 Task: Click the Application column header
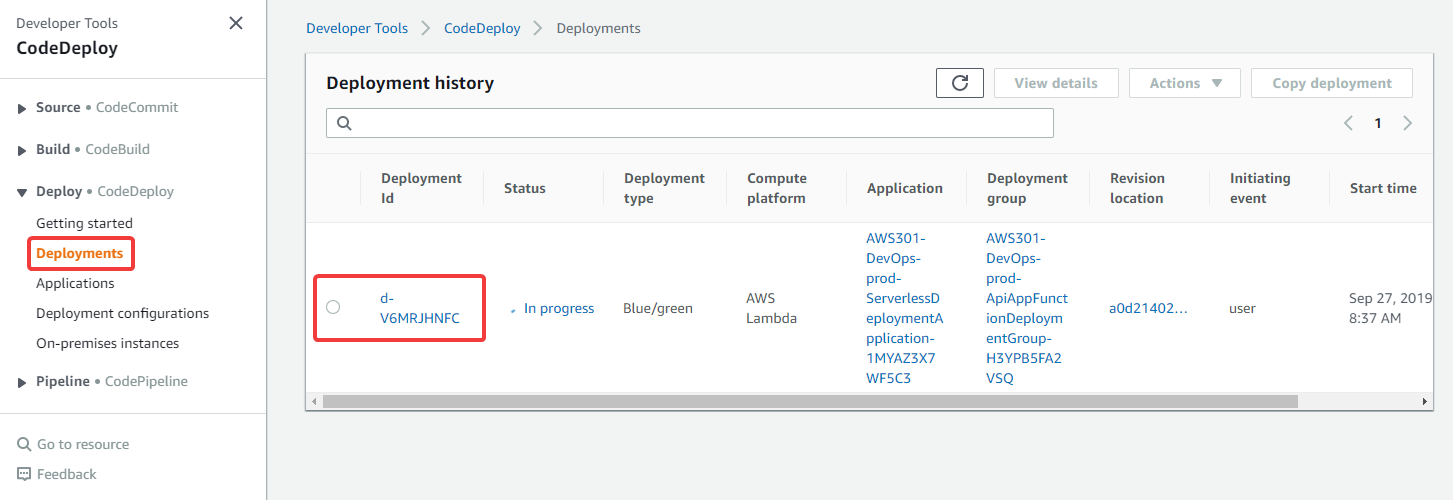[905, 188]
